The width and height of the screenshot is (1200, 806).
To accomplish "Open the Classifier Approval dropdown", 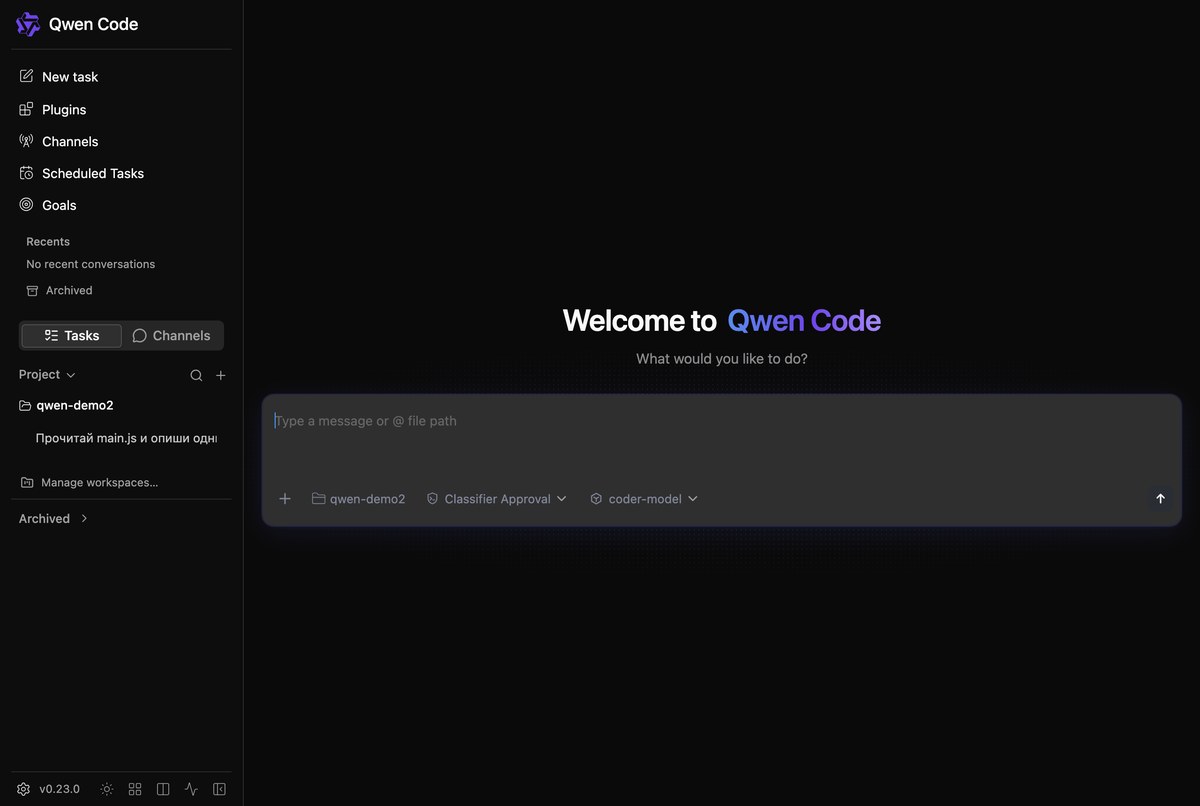I will (x=496, y=498).
